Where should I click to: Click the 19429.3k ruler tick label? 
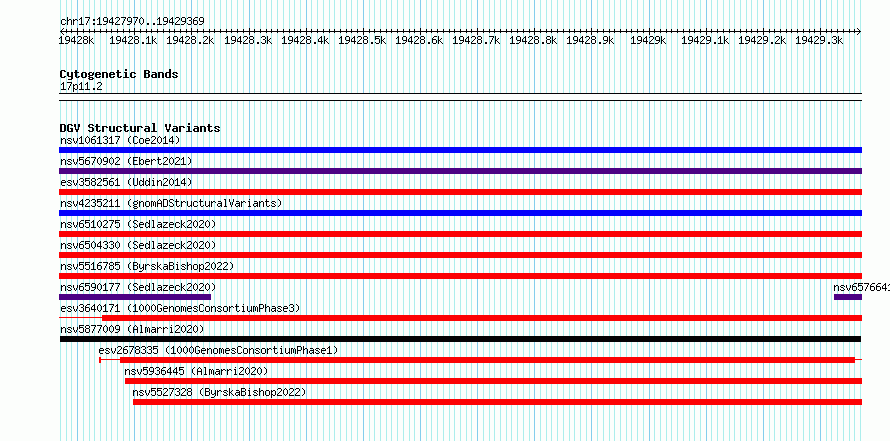click(x=819, y=40)
